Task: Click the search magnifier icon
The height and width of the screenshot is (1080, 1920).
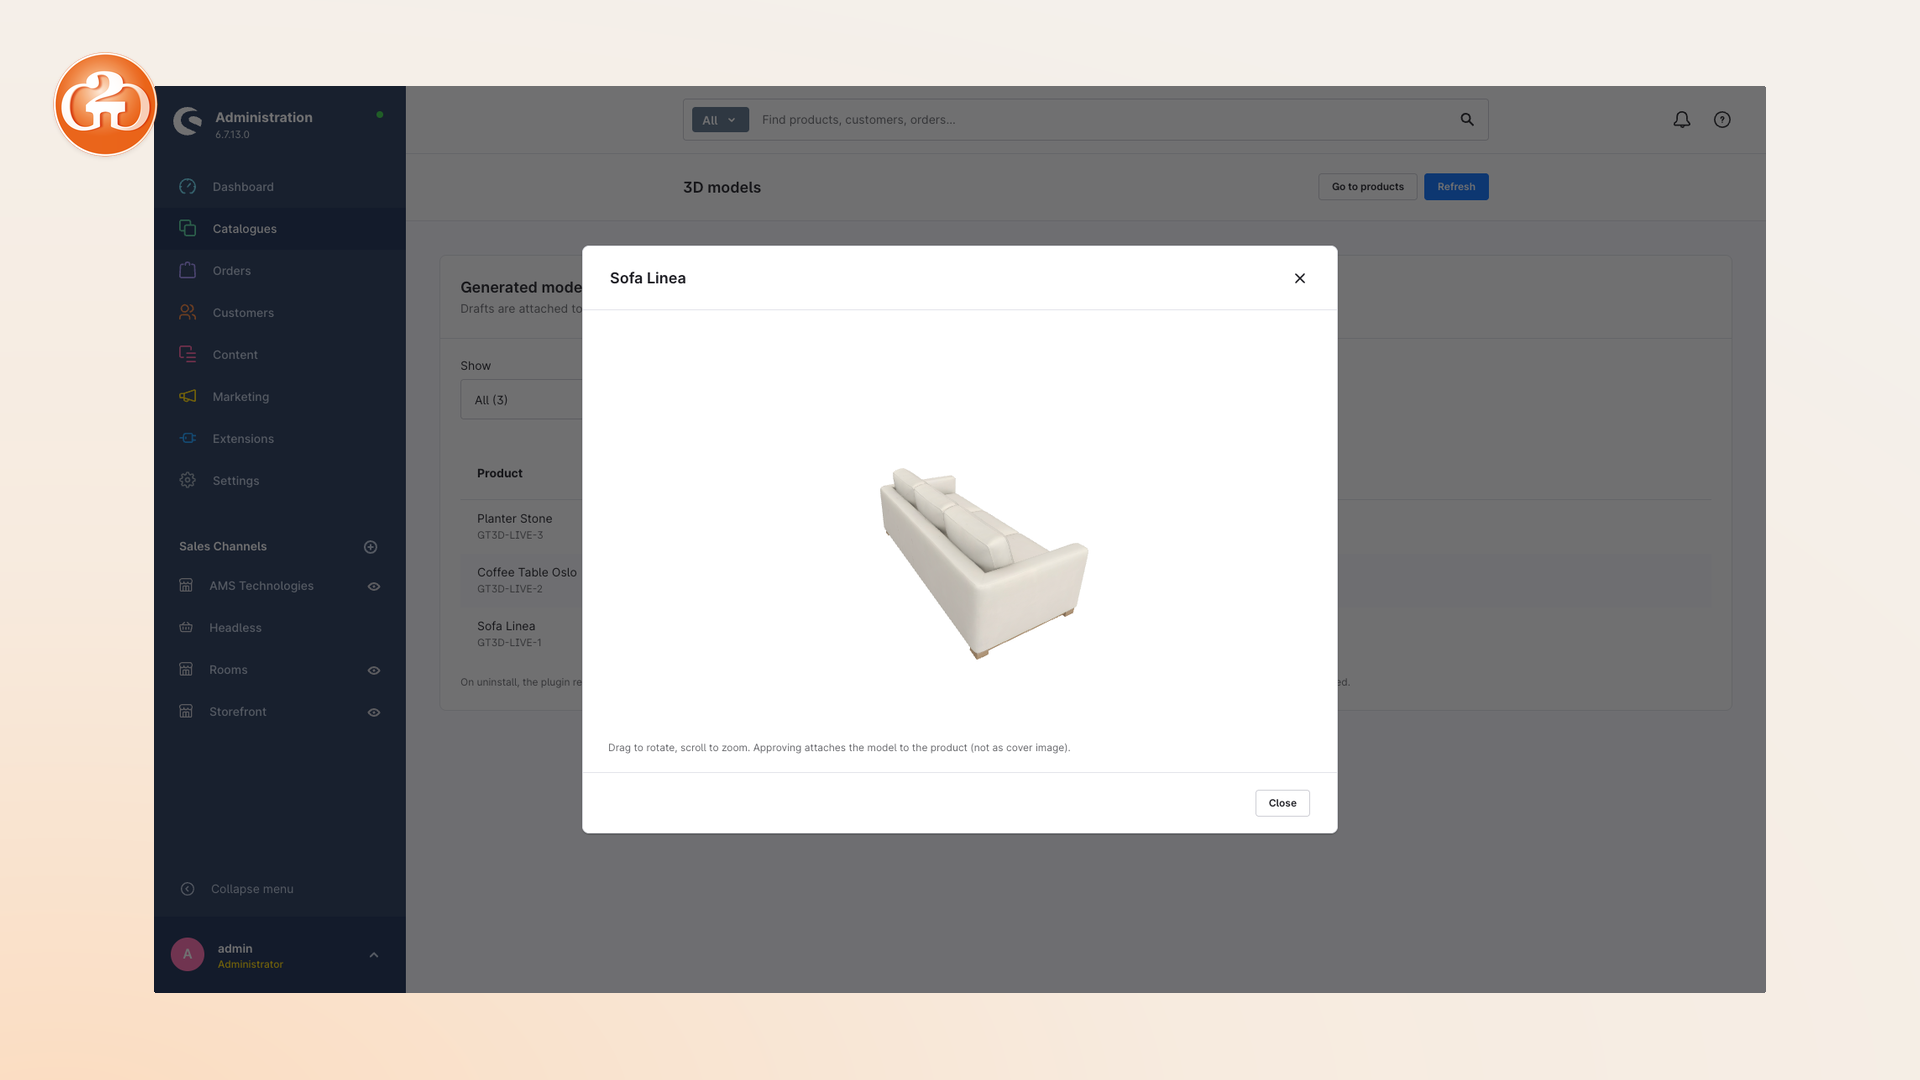Action: (1467, 120)
